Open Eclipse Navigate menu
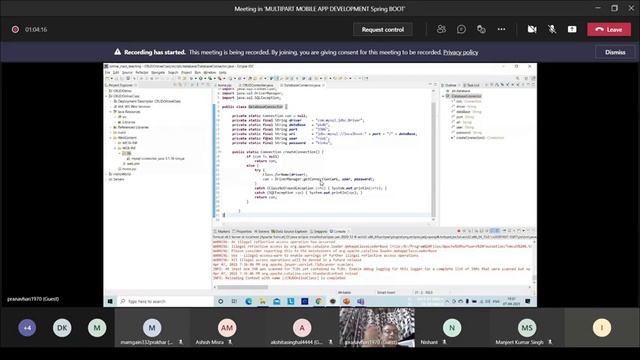The height and width of the screenshot is (360, 640). coord(158,73)
